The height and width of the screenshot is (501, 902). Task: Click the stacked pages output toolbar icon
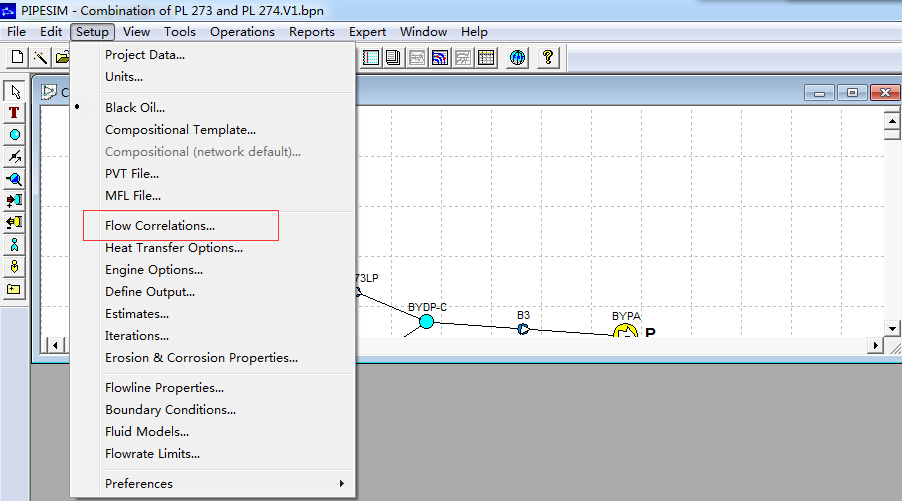393,58
